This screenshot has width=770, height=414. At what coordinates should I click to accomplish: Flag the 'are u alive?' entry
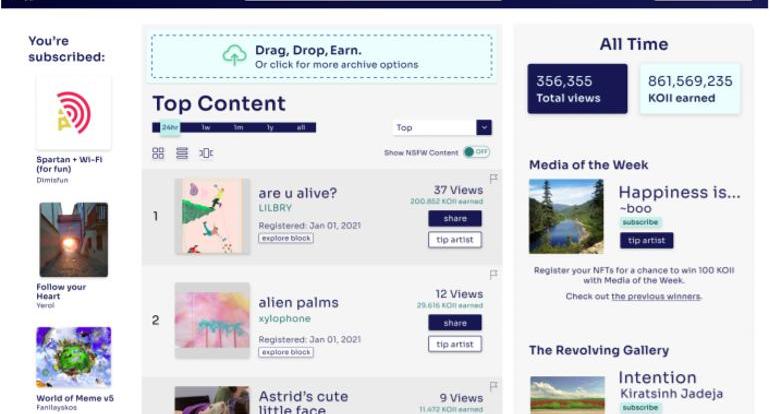click(494, 178)
